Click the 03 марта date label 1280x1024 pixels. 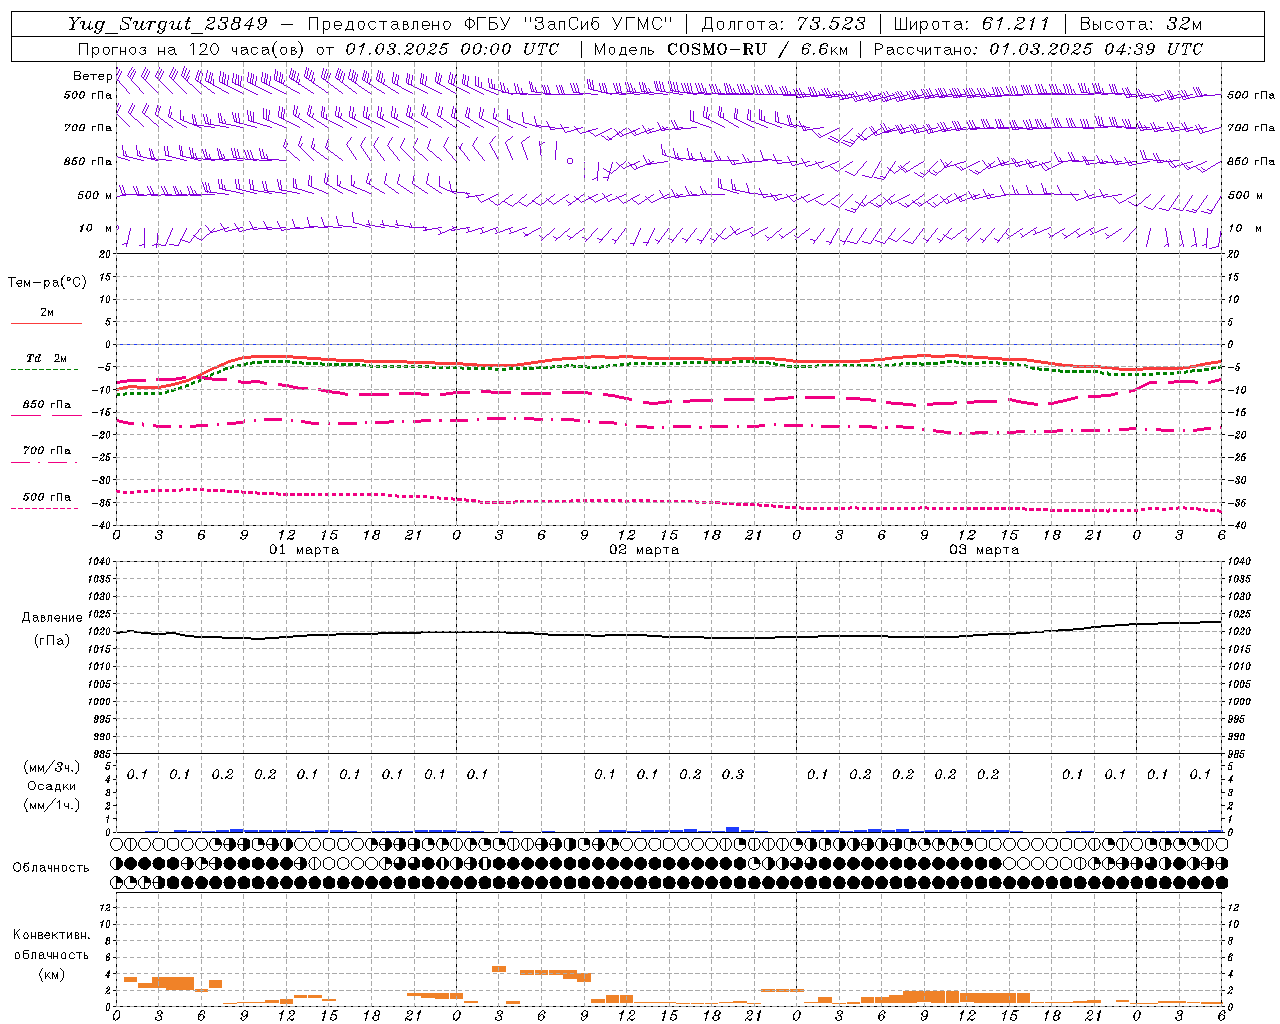[984, 550]
